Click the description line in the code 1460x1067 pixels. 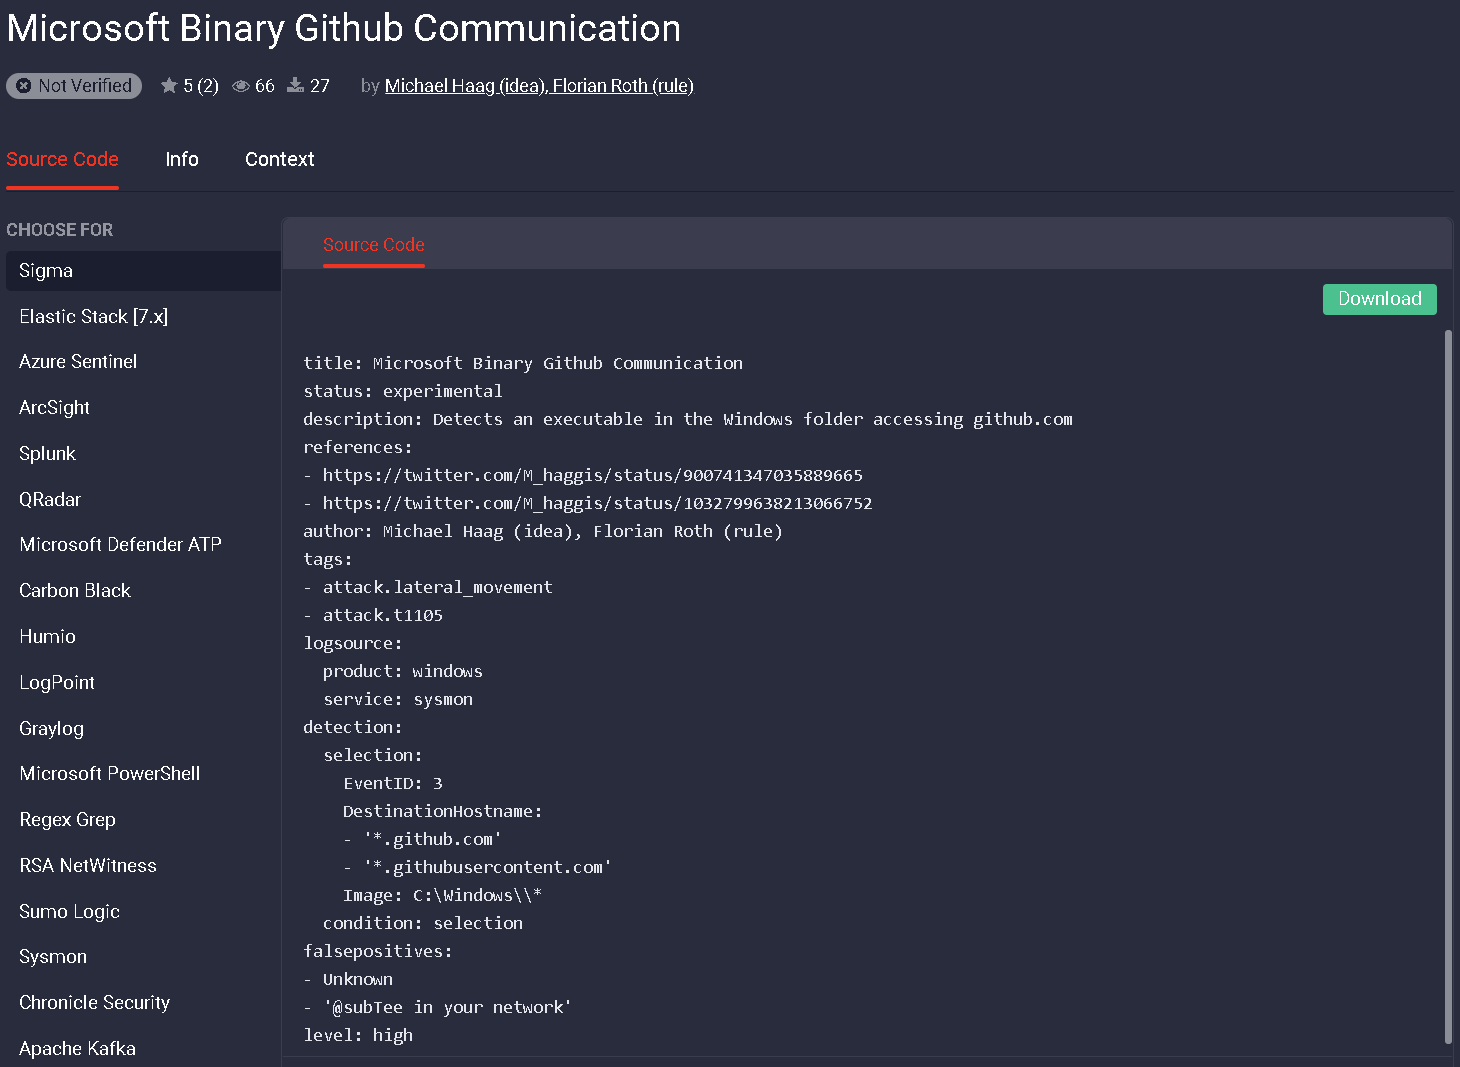tap(688, 419)
